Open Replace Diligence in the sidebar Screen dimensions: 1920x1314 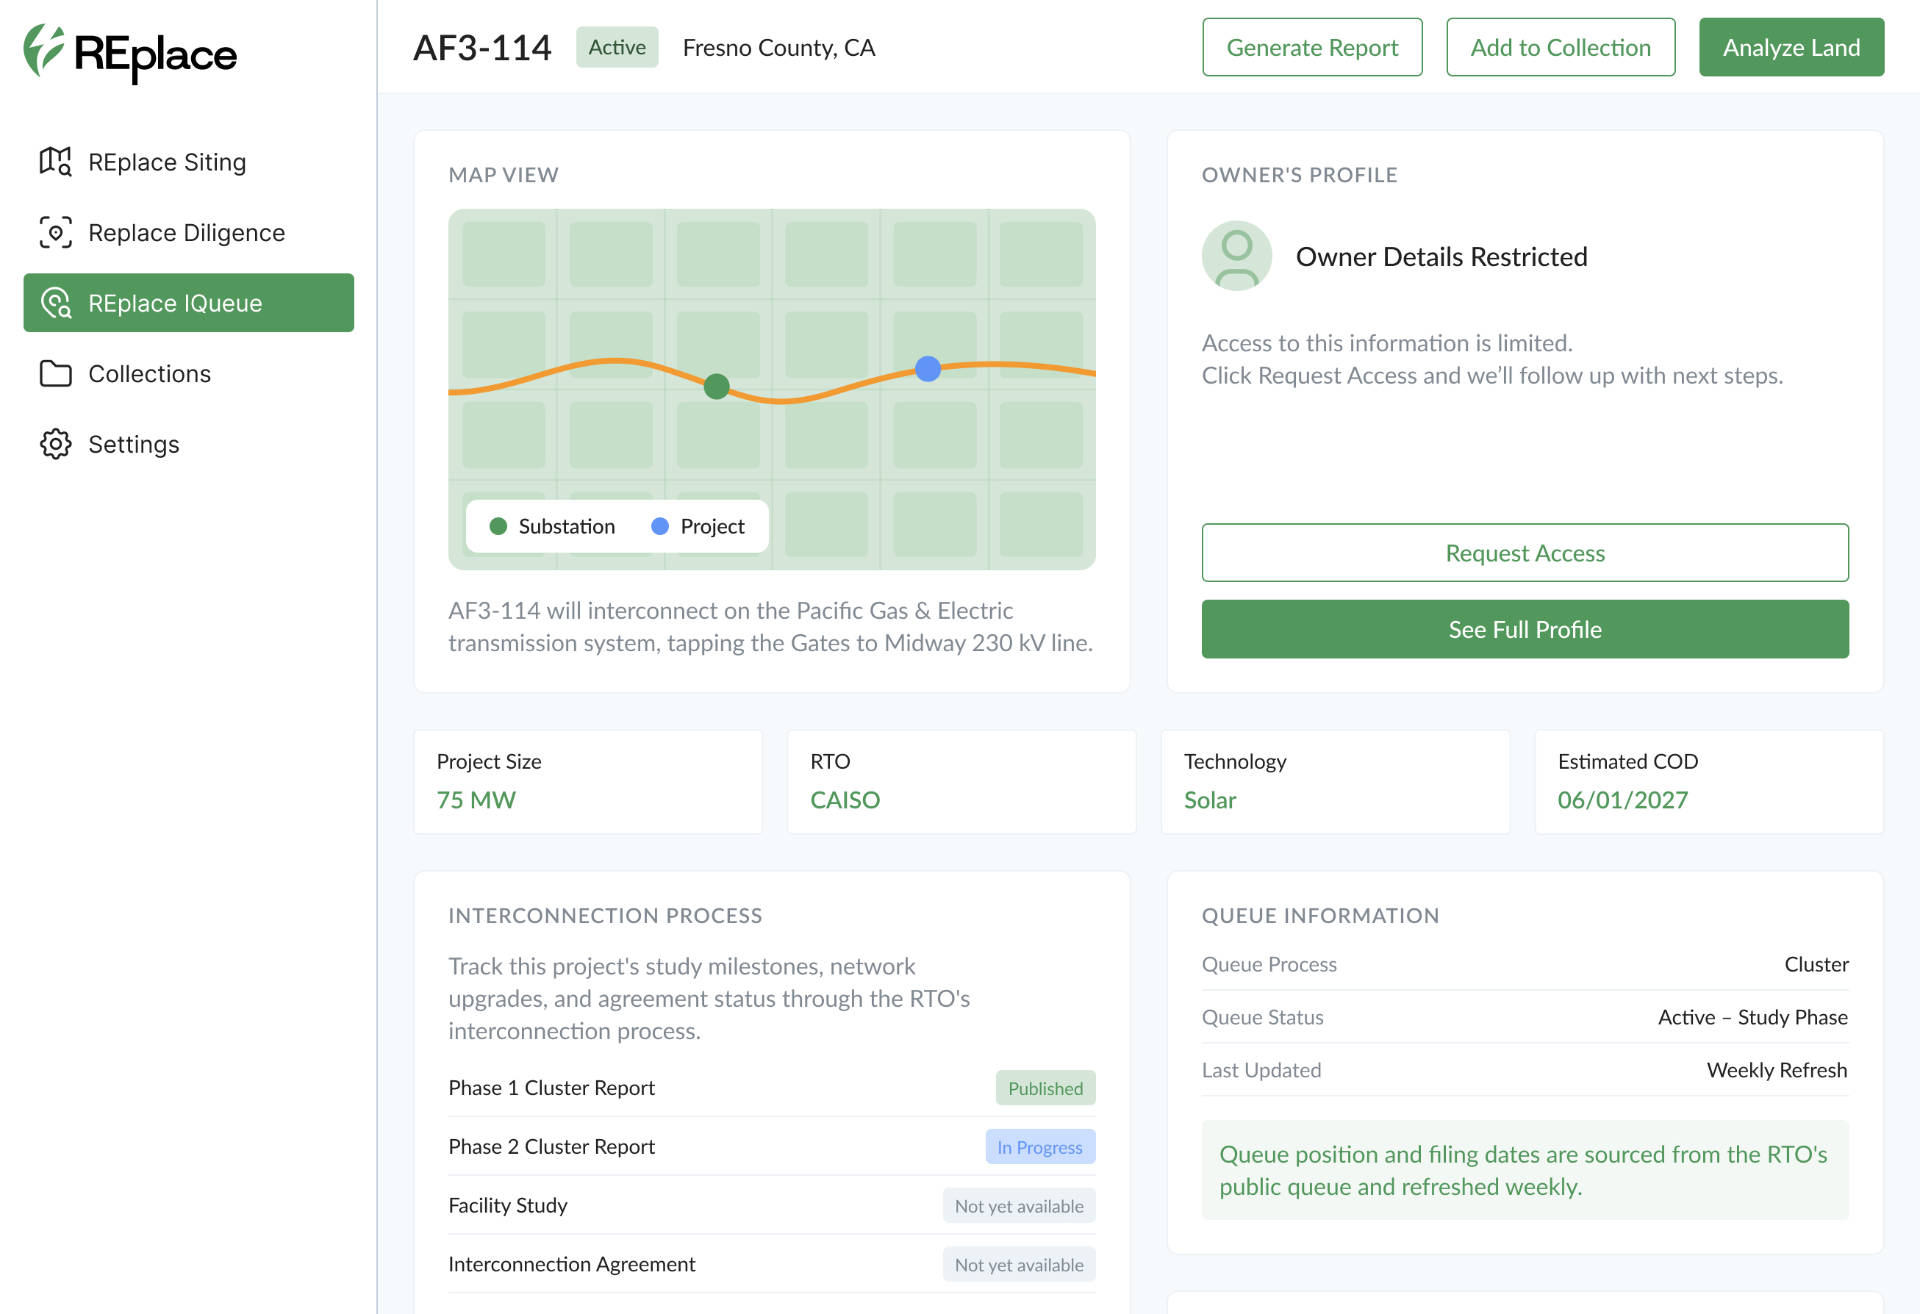188,232
